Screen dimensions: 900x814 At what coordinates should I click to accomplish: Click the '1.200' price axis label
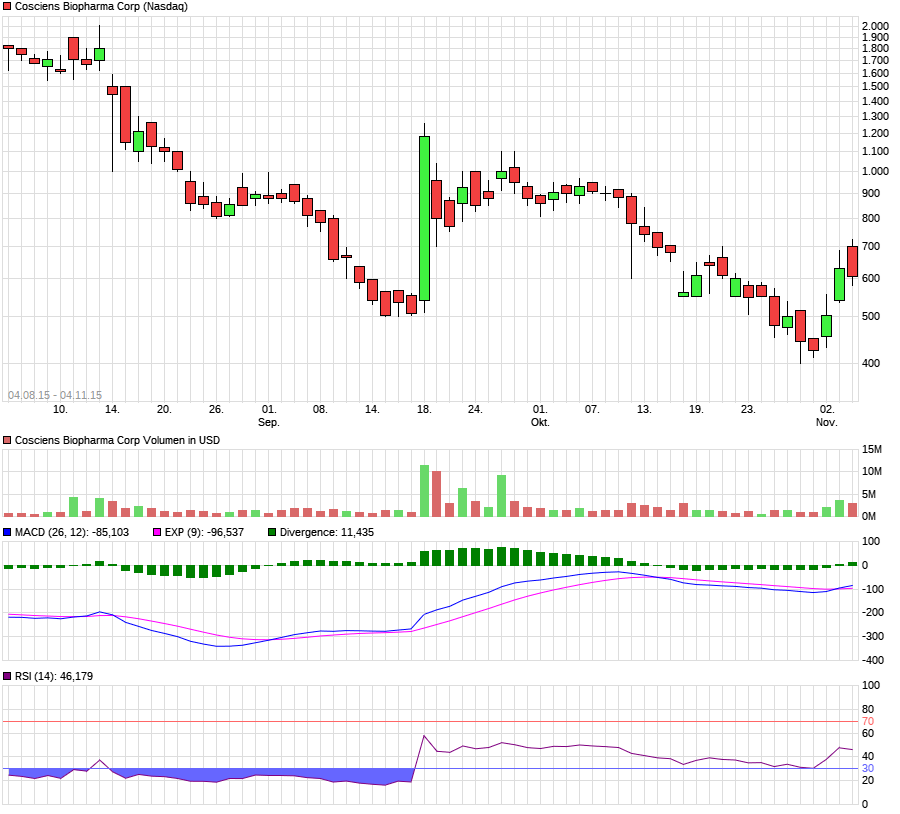click(875, 134)
